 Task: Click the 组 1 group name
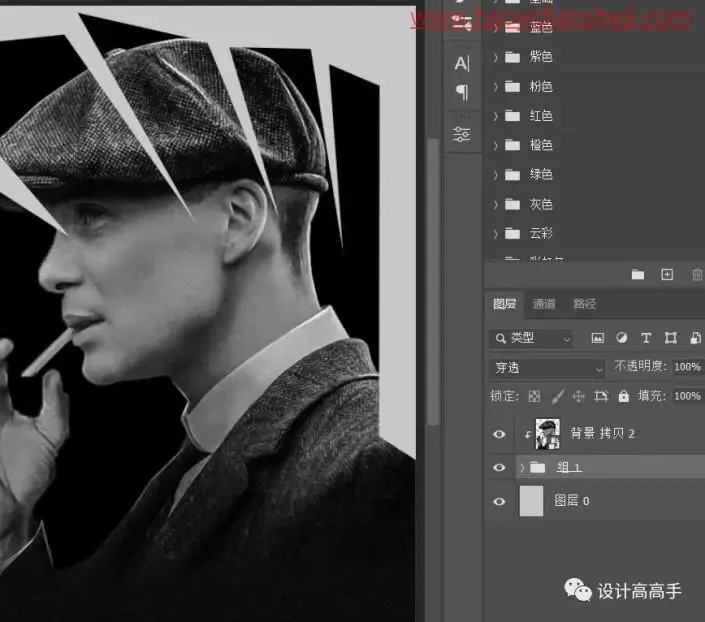point(569,468)
